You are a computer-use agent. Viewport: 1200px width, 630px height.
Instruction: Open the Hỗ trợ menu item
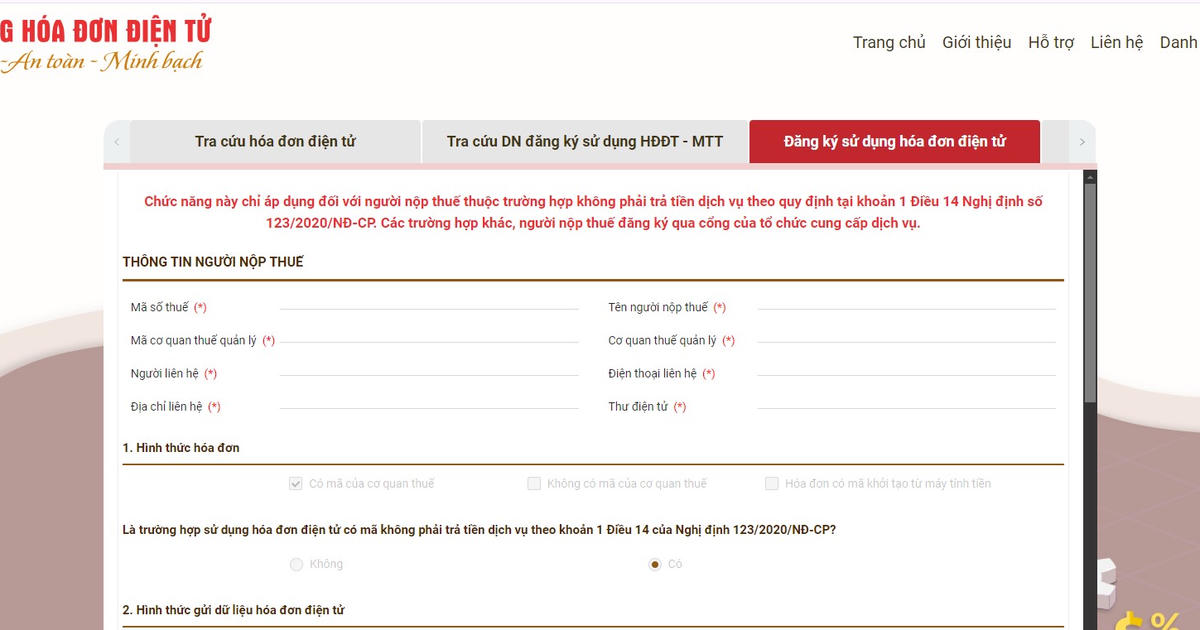[x=1051, y=42]
